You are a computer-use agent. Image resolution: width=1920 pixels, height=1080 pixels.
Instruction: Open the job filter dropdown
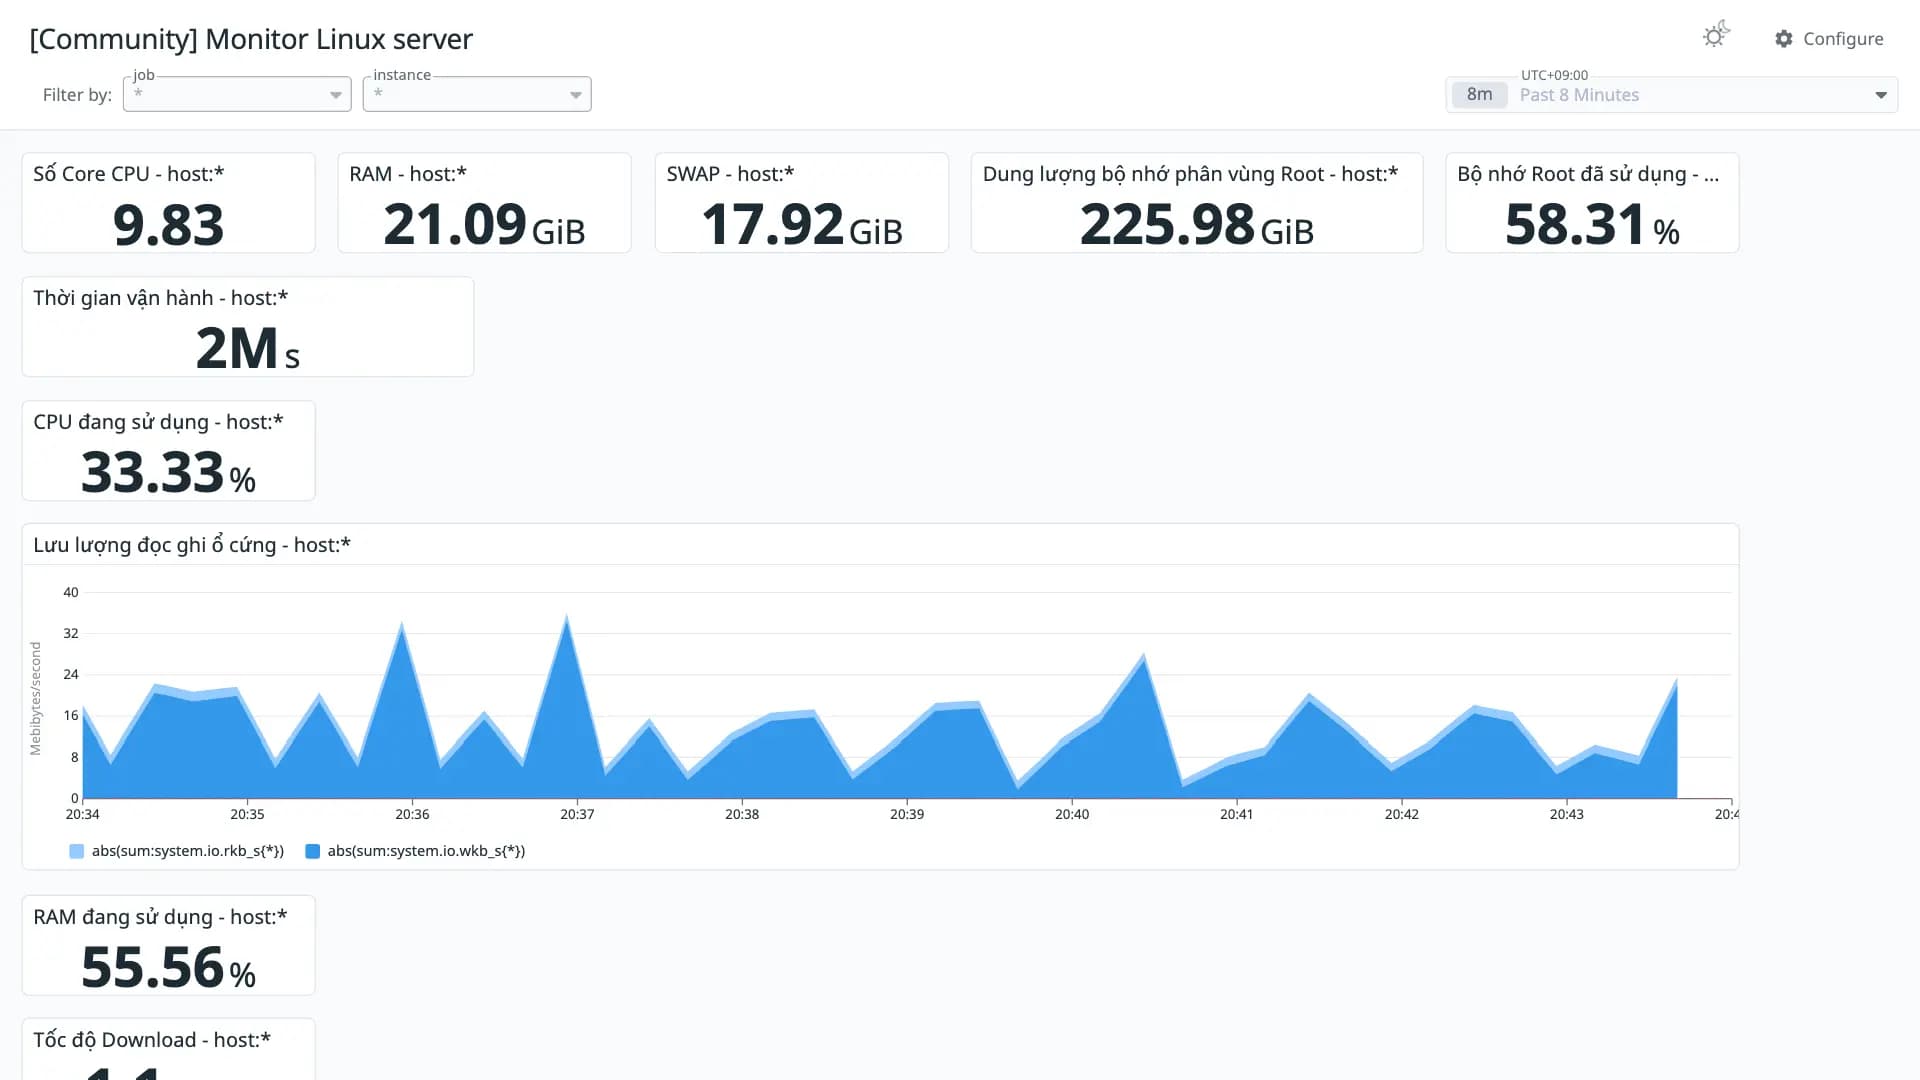pos(237,94)
